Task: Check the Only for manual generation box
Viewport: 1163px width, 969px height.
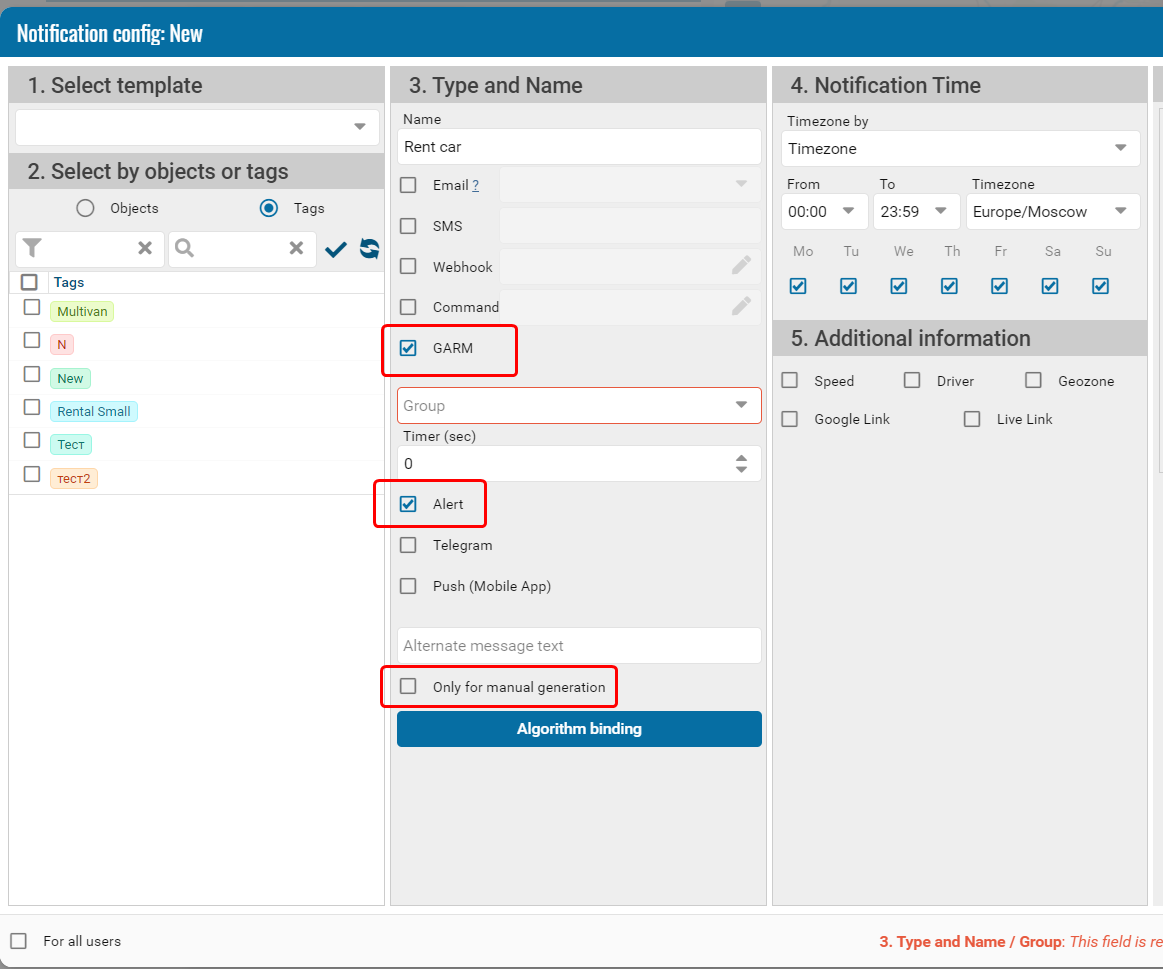Action: [408, 686]
